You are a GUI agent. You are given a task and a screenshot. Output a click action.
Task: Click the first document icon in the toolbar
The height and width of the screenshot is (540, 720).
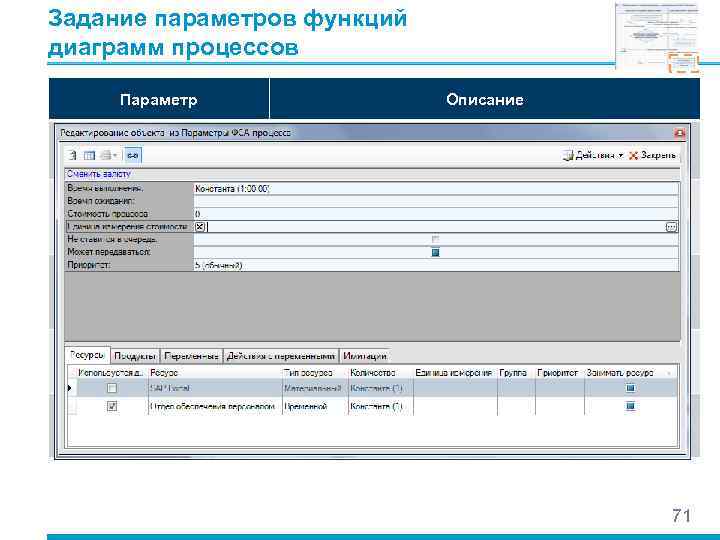(x=73, y=155)
